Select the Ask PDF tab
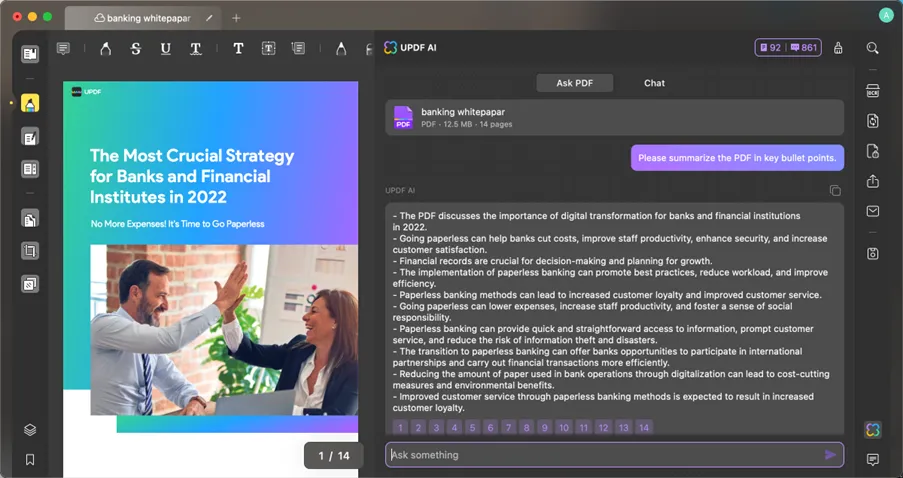The width and height of the screenshot is (903, 478). point(574,83)
